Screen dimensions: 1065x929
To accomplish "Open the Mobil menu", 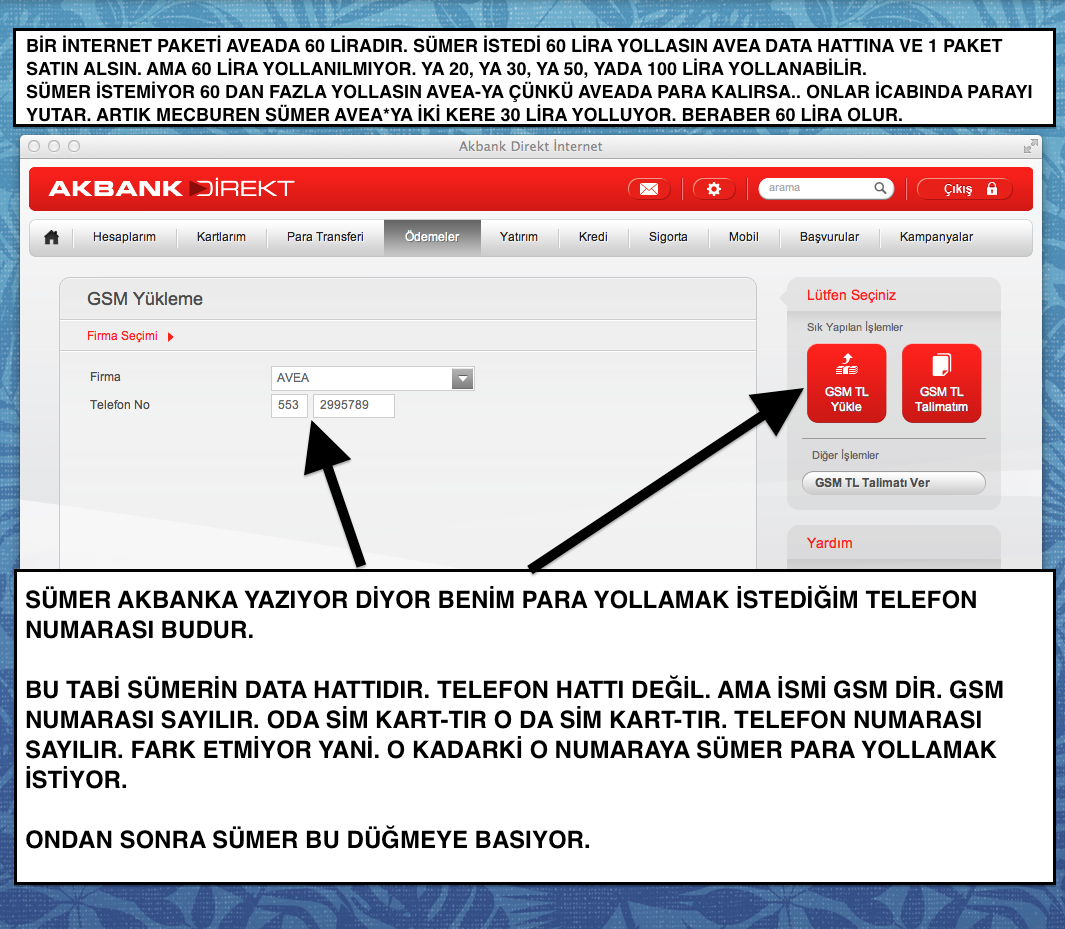I will [744, 237].
